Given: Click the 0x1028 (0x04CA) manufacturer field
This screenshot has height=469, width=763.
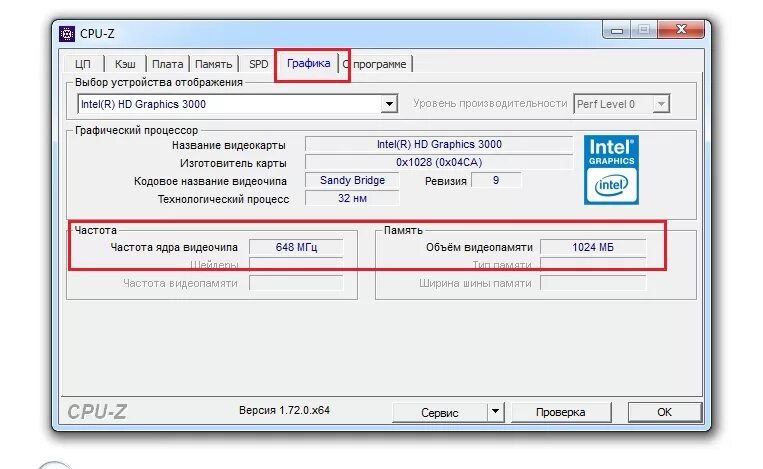Looking at the screenshot, I should (x=439, y=162).
